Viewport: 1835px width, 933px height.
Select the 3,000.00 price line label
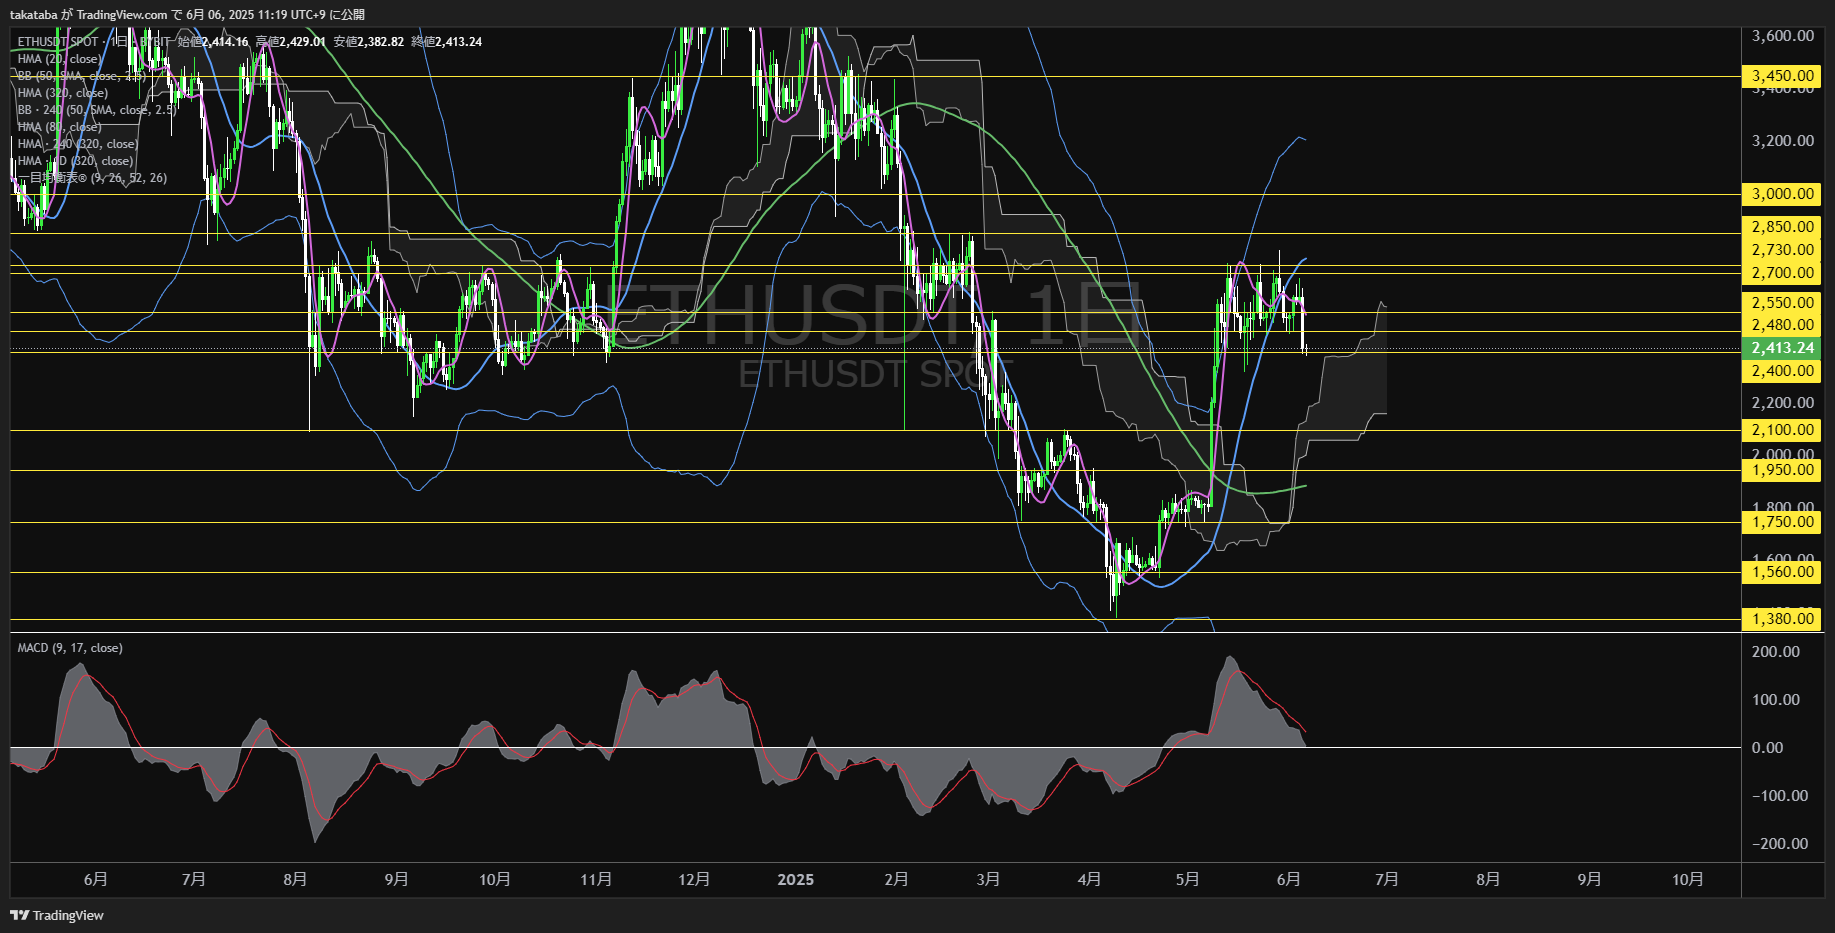(x=1782, y=194)
